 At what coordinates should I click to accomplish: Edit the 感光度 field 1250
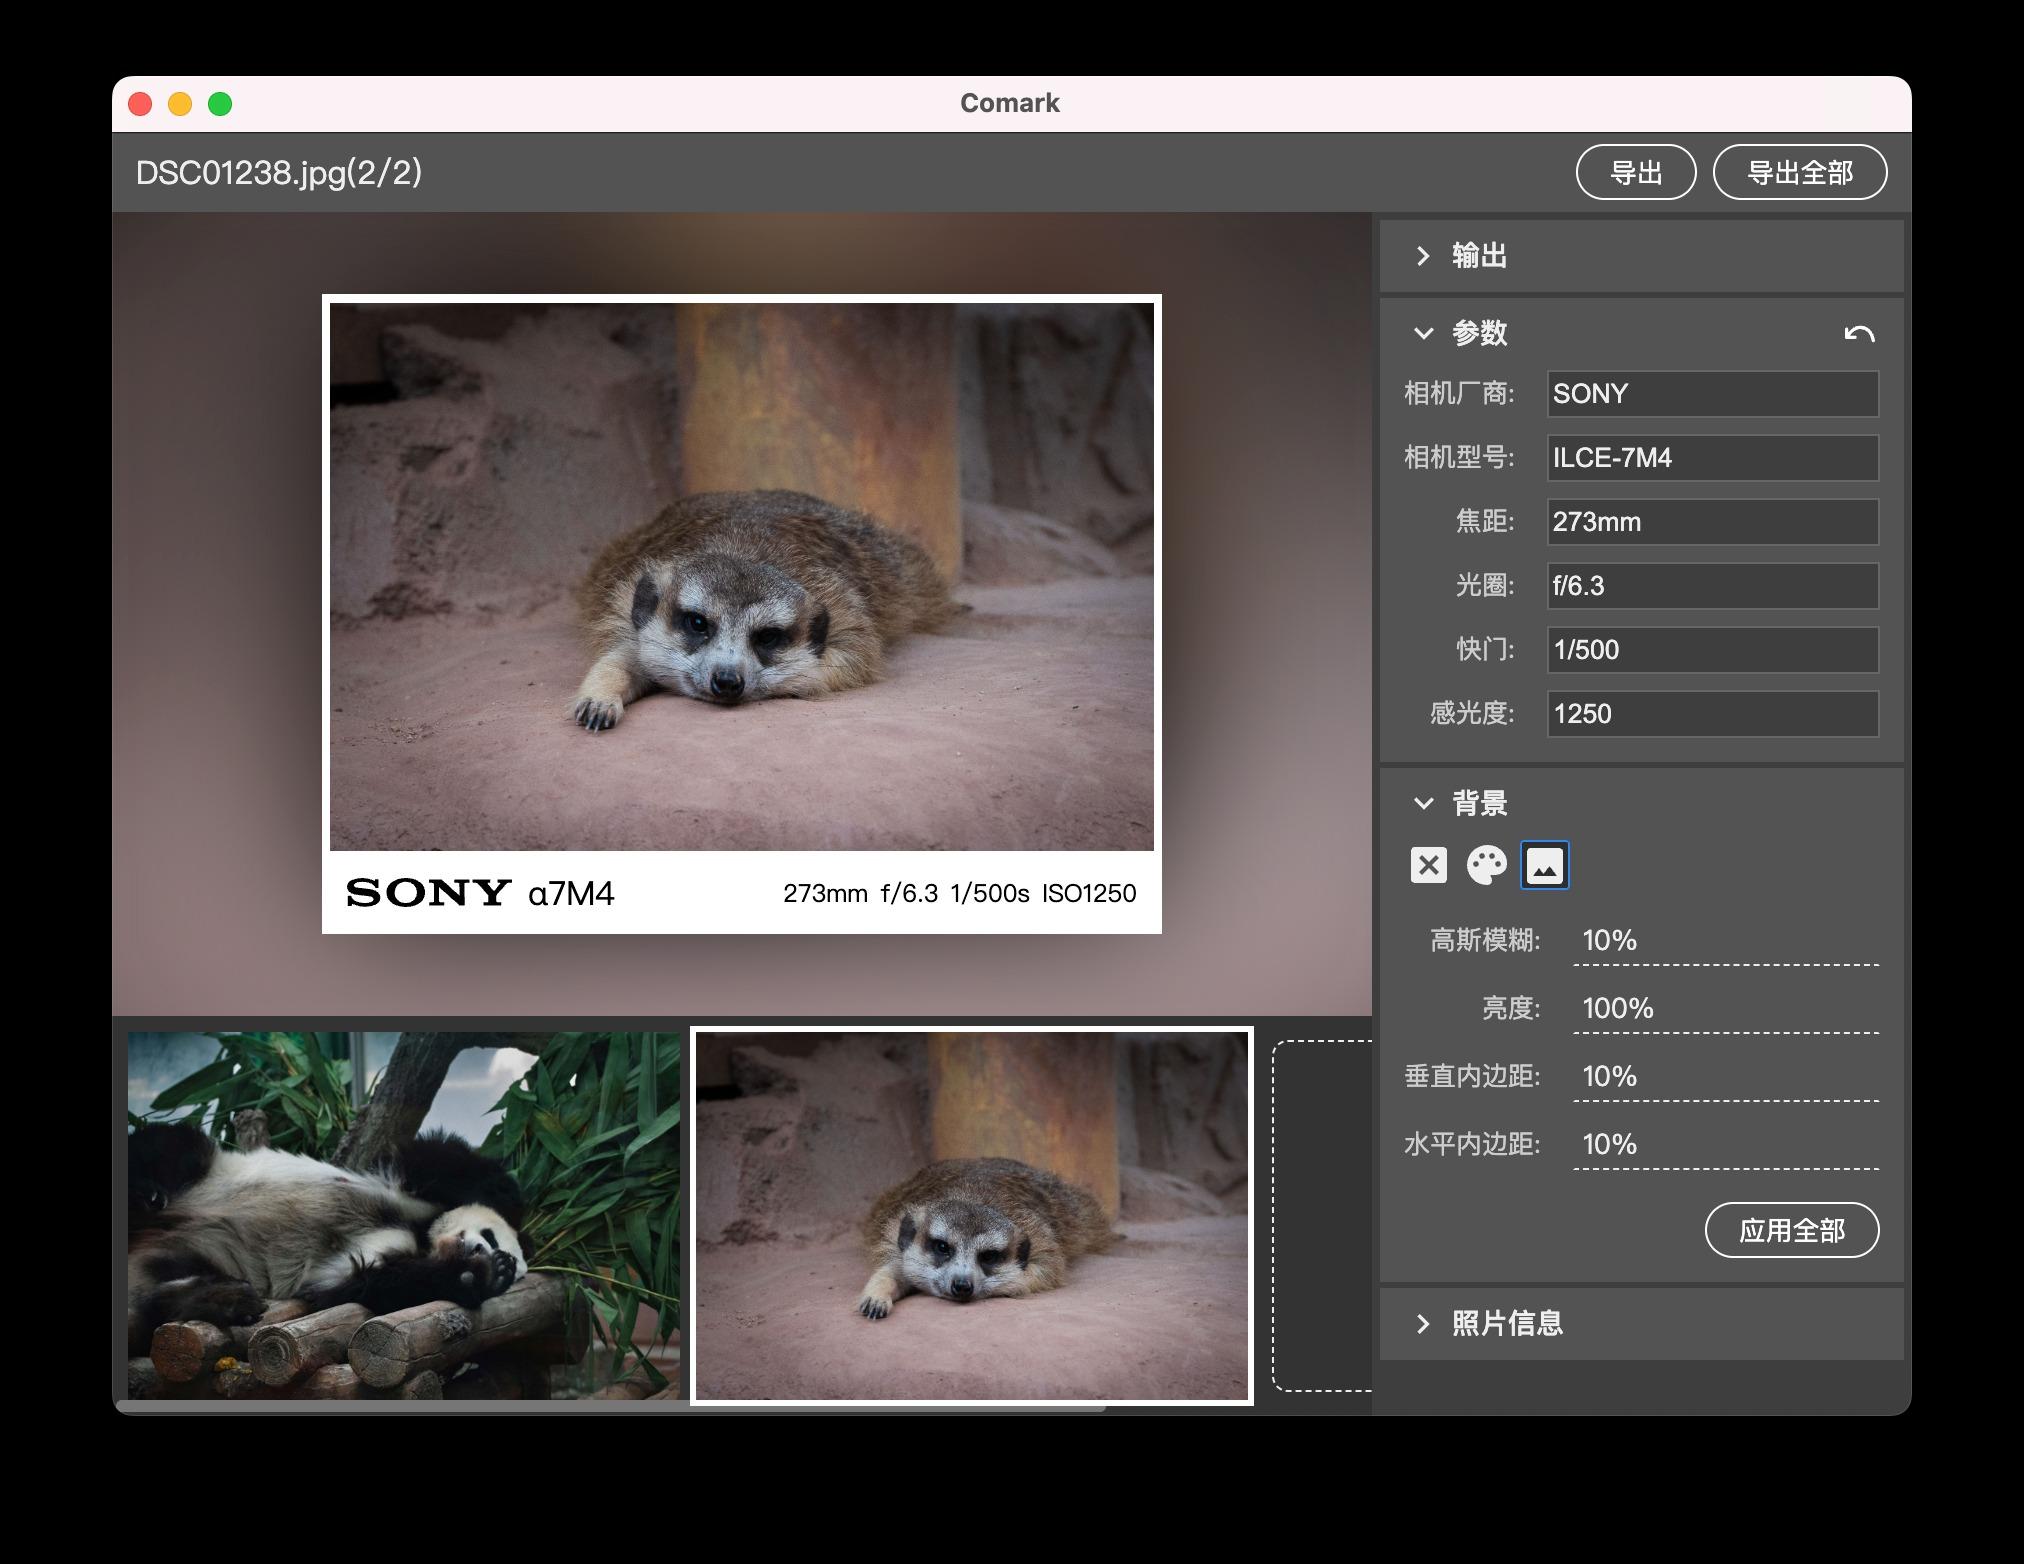tap(1713, 714)
